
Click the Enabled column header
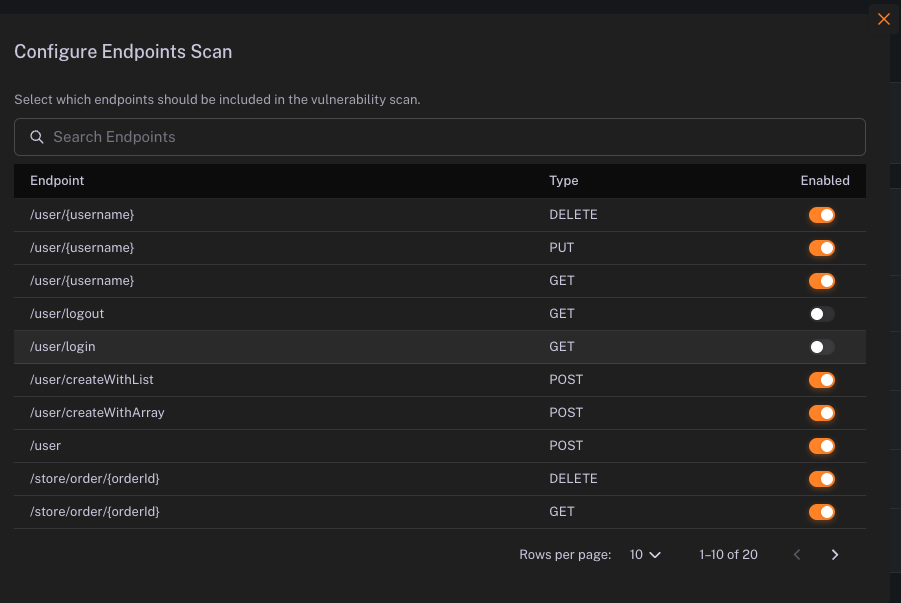825,180
